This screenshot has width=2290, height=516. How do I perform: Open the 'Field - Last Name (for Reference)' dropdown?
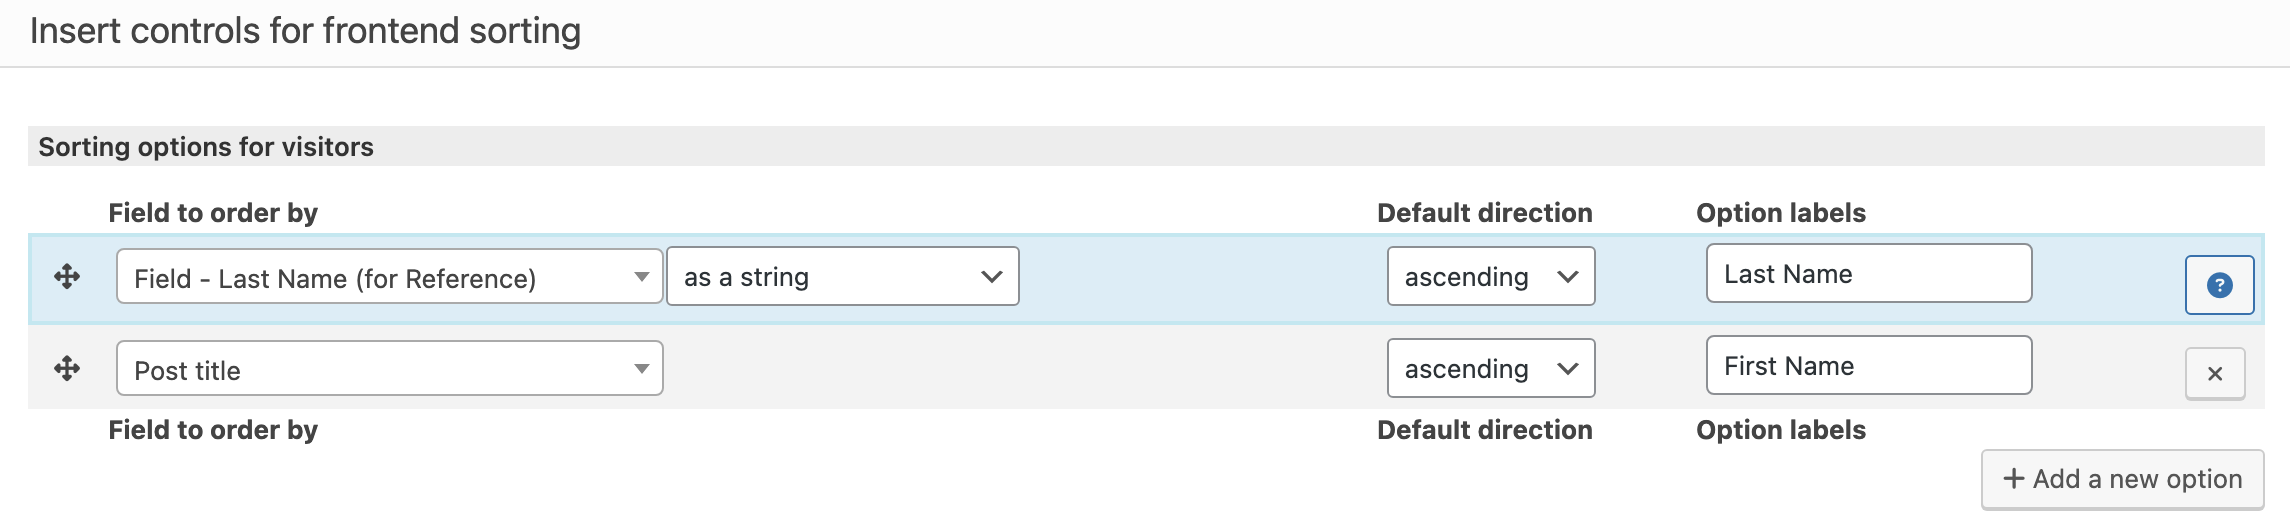[390, 277]
